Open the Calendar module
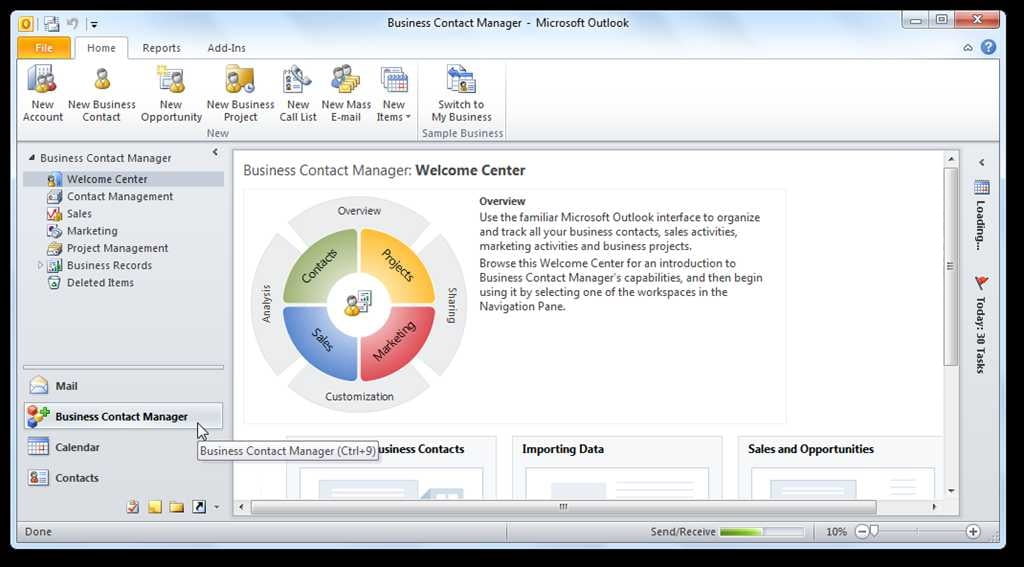The height and width of the screenshot is (567, 1024). tap(123, 447)
